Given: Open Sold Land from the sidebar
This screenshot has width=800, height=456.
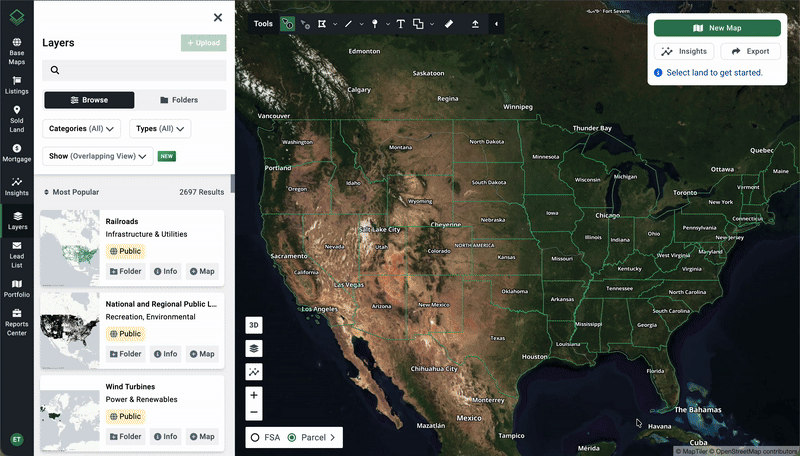Looking at the screenshot, I should tap(17, 120).
